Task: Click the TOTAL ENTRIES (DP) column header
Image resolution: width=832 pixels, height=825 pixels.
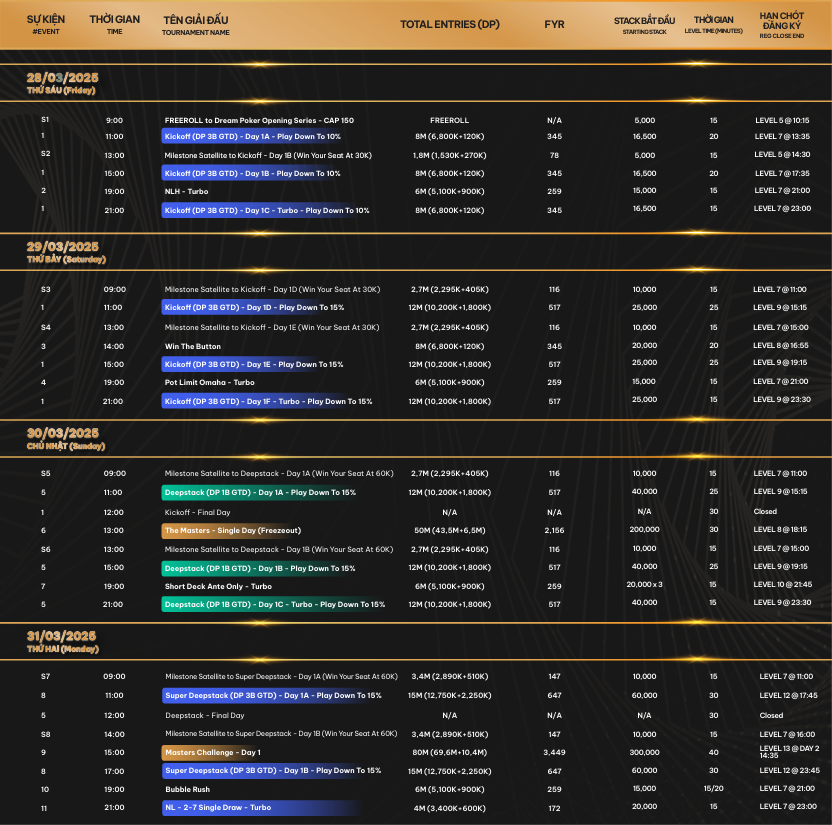Action: coord(449,24)
